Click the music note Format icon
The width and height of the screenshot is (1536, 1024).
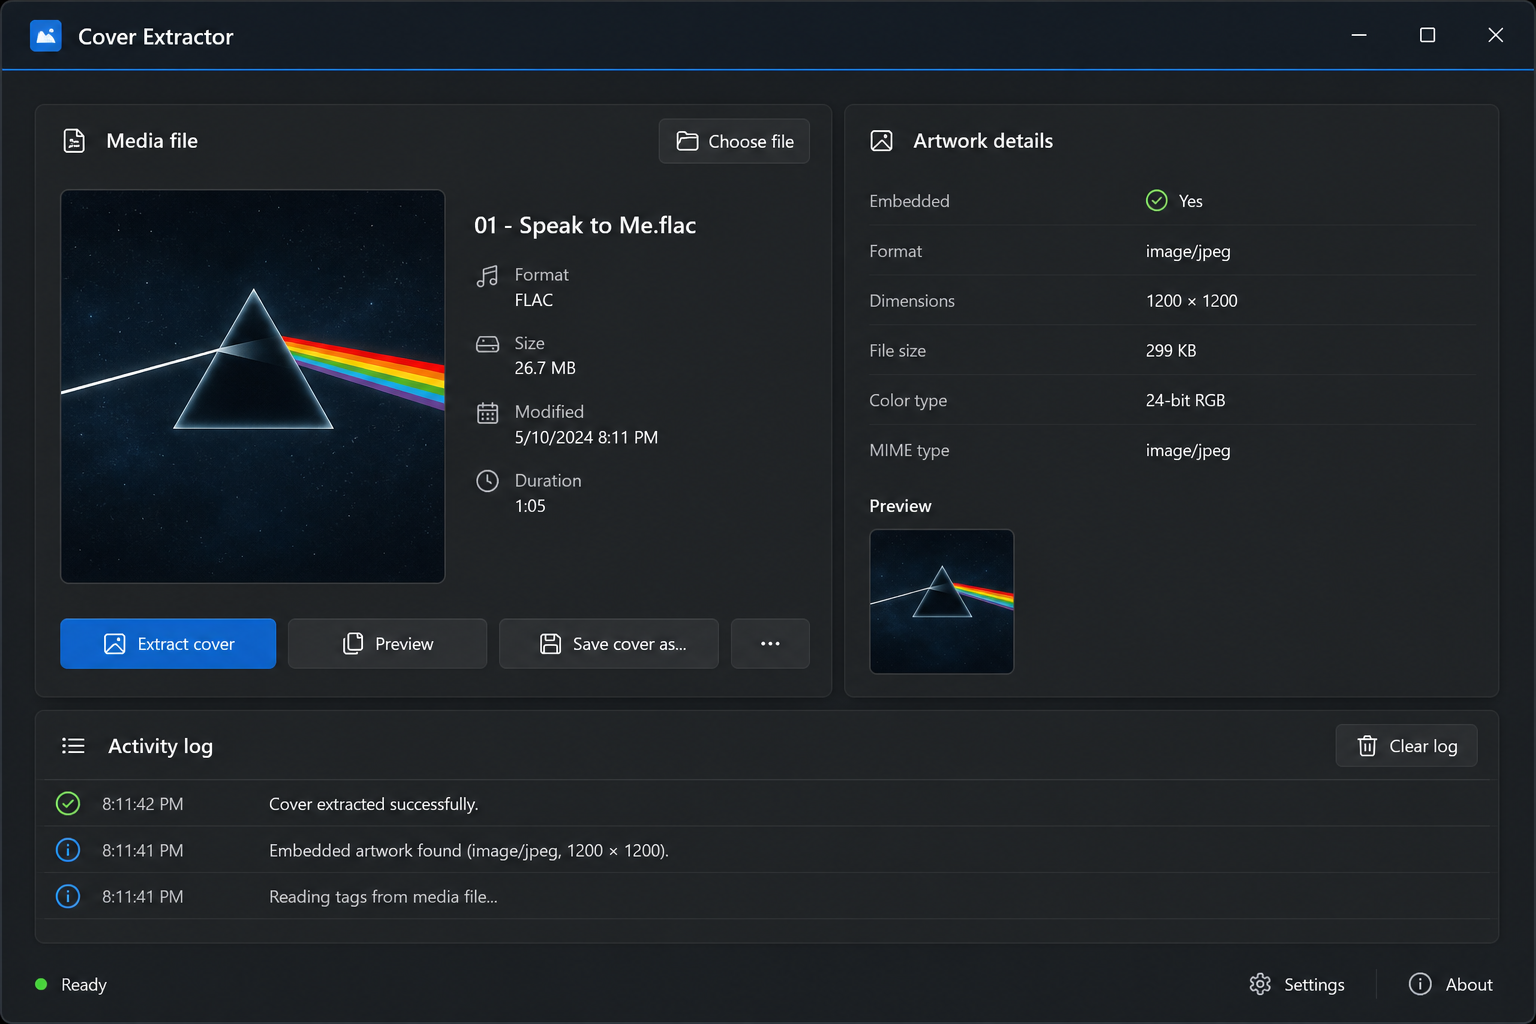[487, 276]
